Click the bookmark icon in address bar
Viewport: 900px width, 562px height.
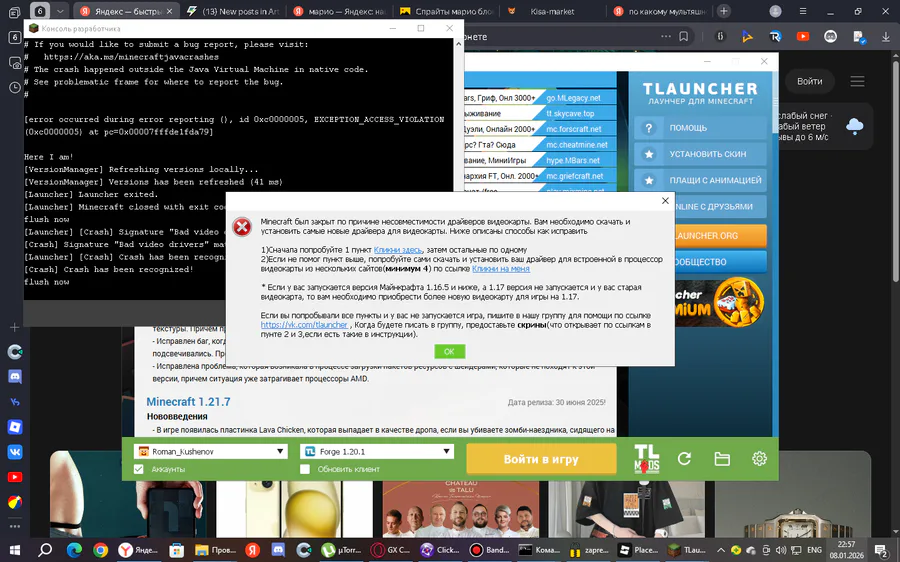point(684,36)
